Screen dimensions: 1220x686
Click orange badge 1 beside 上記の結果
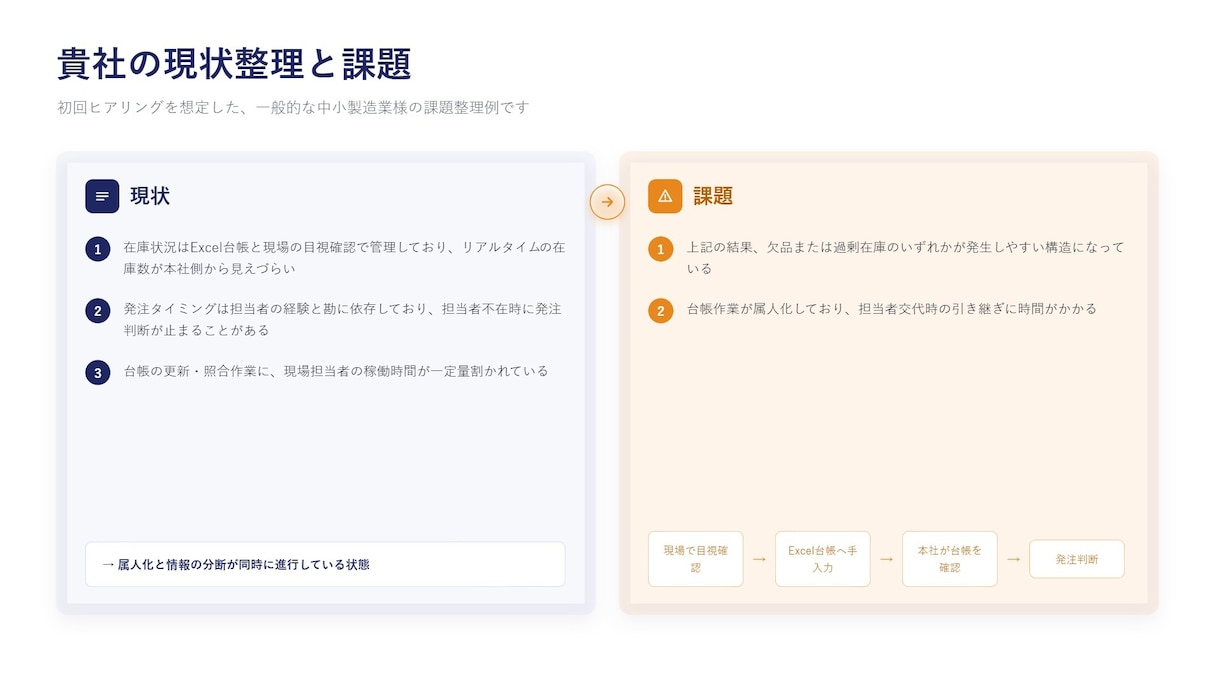coord(660,249)
